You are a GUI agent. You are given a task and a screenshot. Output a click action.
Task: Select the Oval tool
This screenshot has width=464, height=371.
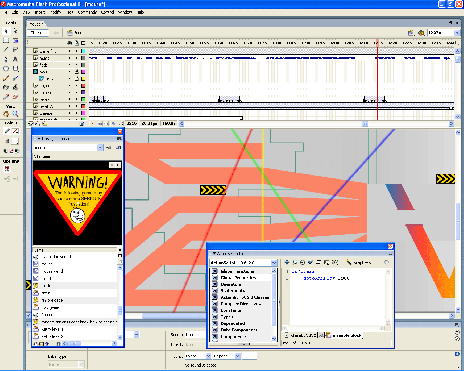[6, 69]
